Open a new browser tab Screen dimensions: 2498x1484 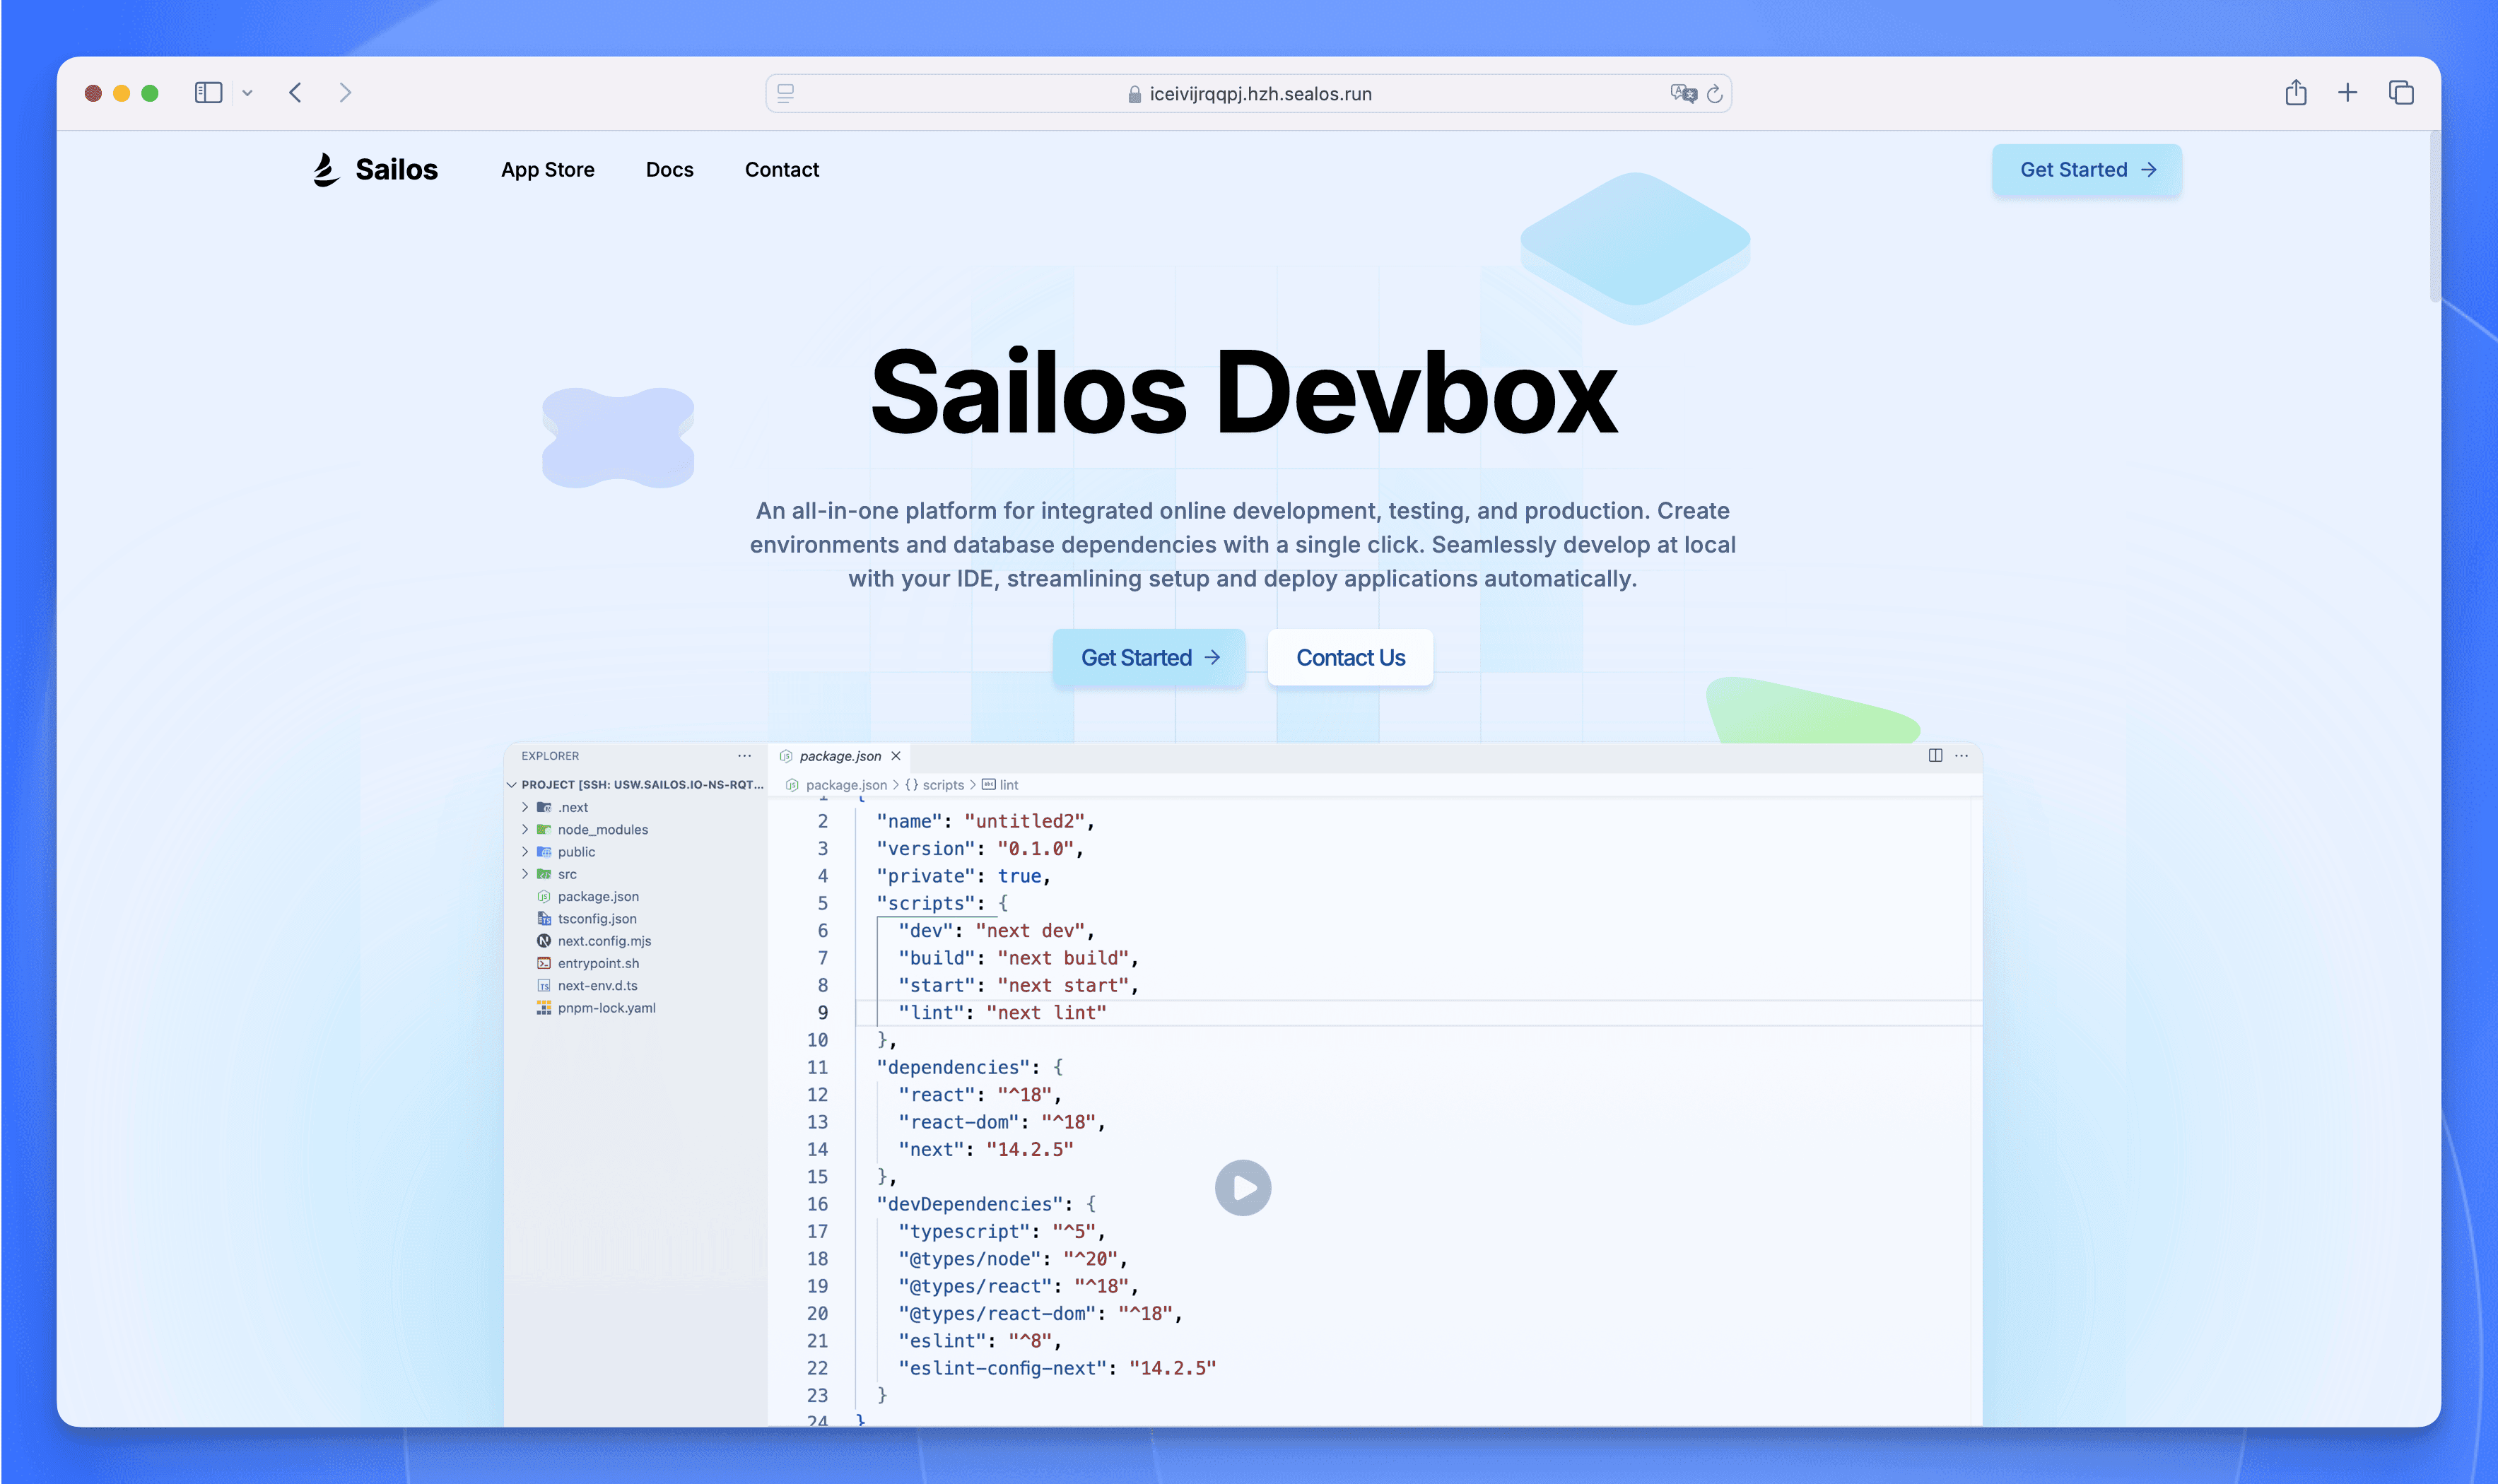pos(2347,93)
